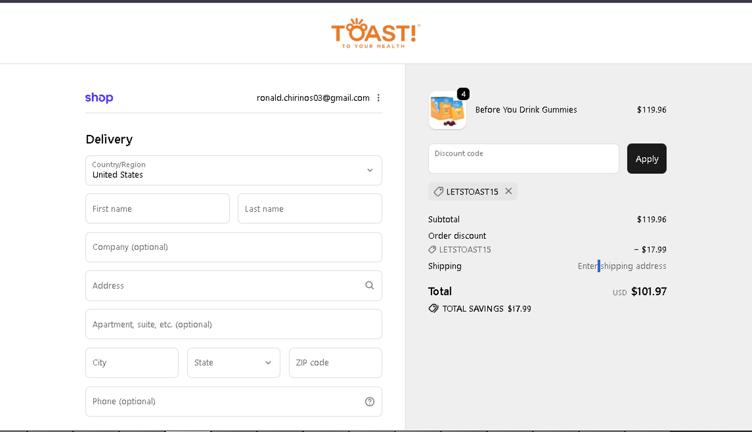Open the Country/Region dropdown
The height and width of the screenshot is (432, 752).
click(x=234, y=170)
